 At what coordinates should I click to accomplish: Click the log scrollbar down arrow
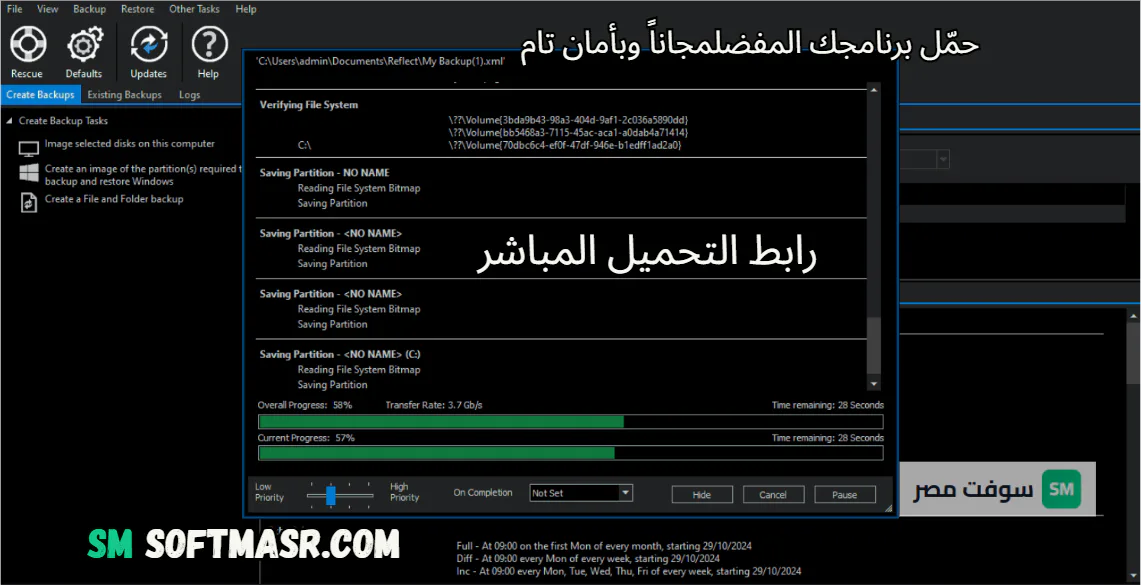coord(874,384)
